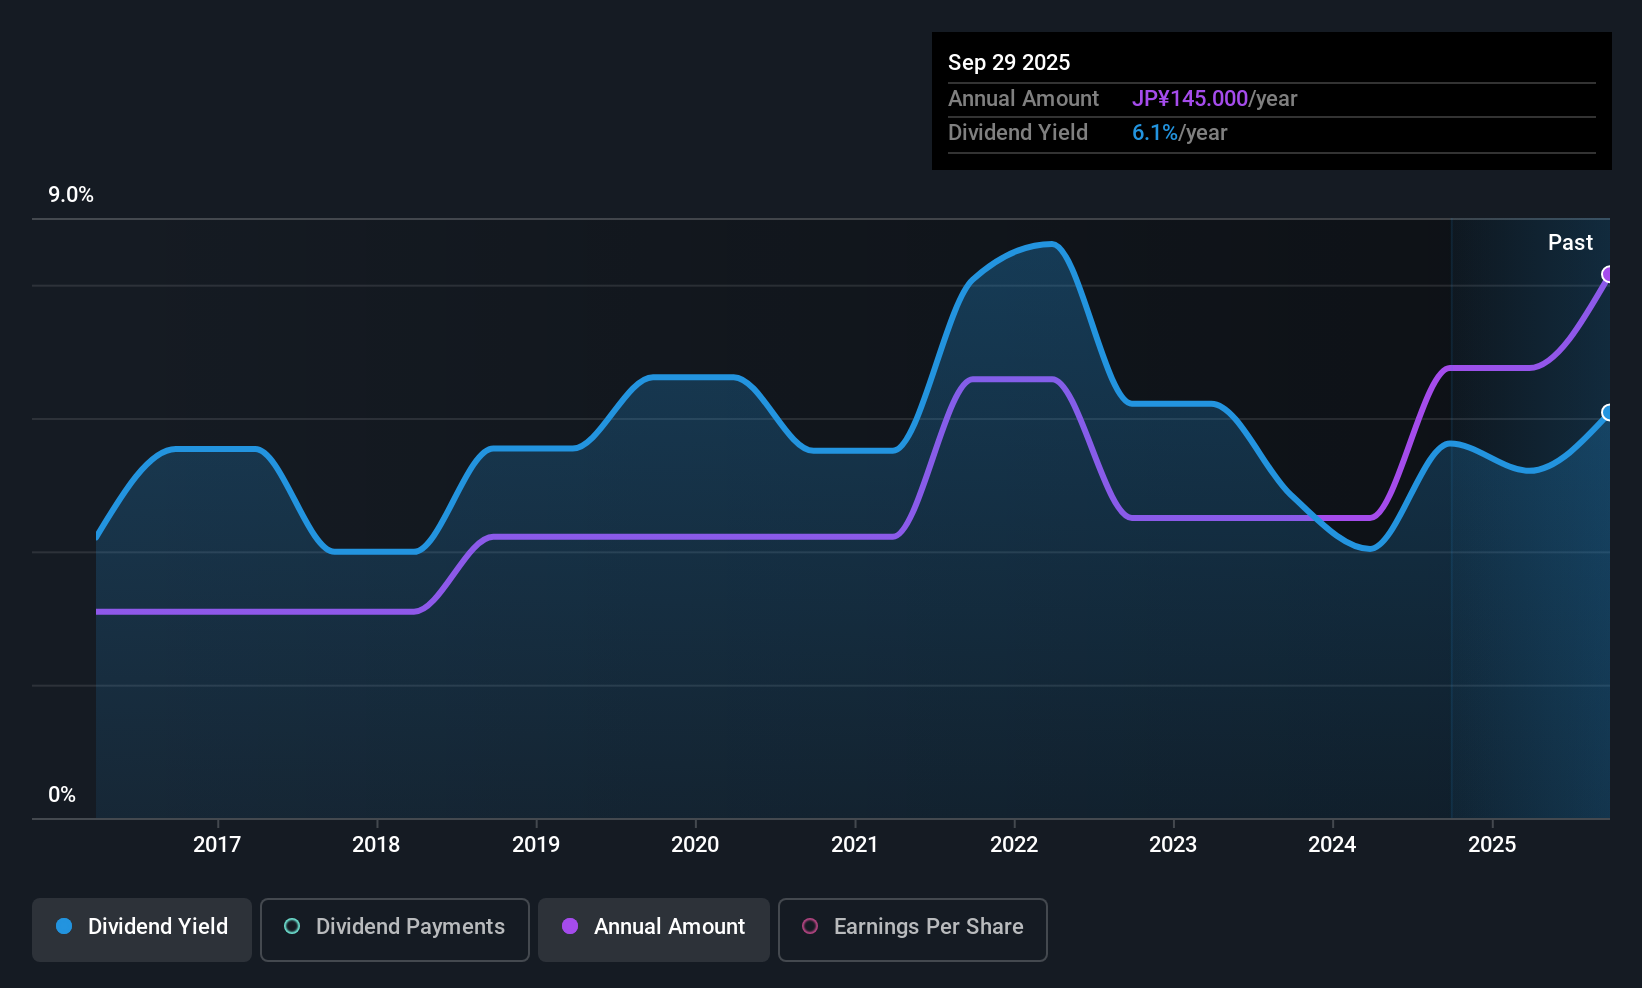
Task: Select the blue Dividend Yield legend dot
Action: [63, 926]
